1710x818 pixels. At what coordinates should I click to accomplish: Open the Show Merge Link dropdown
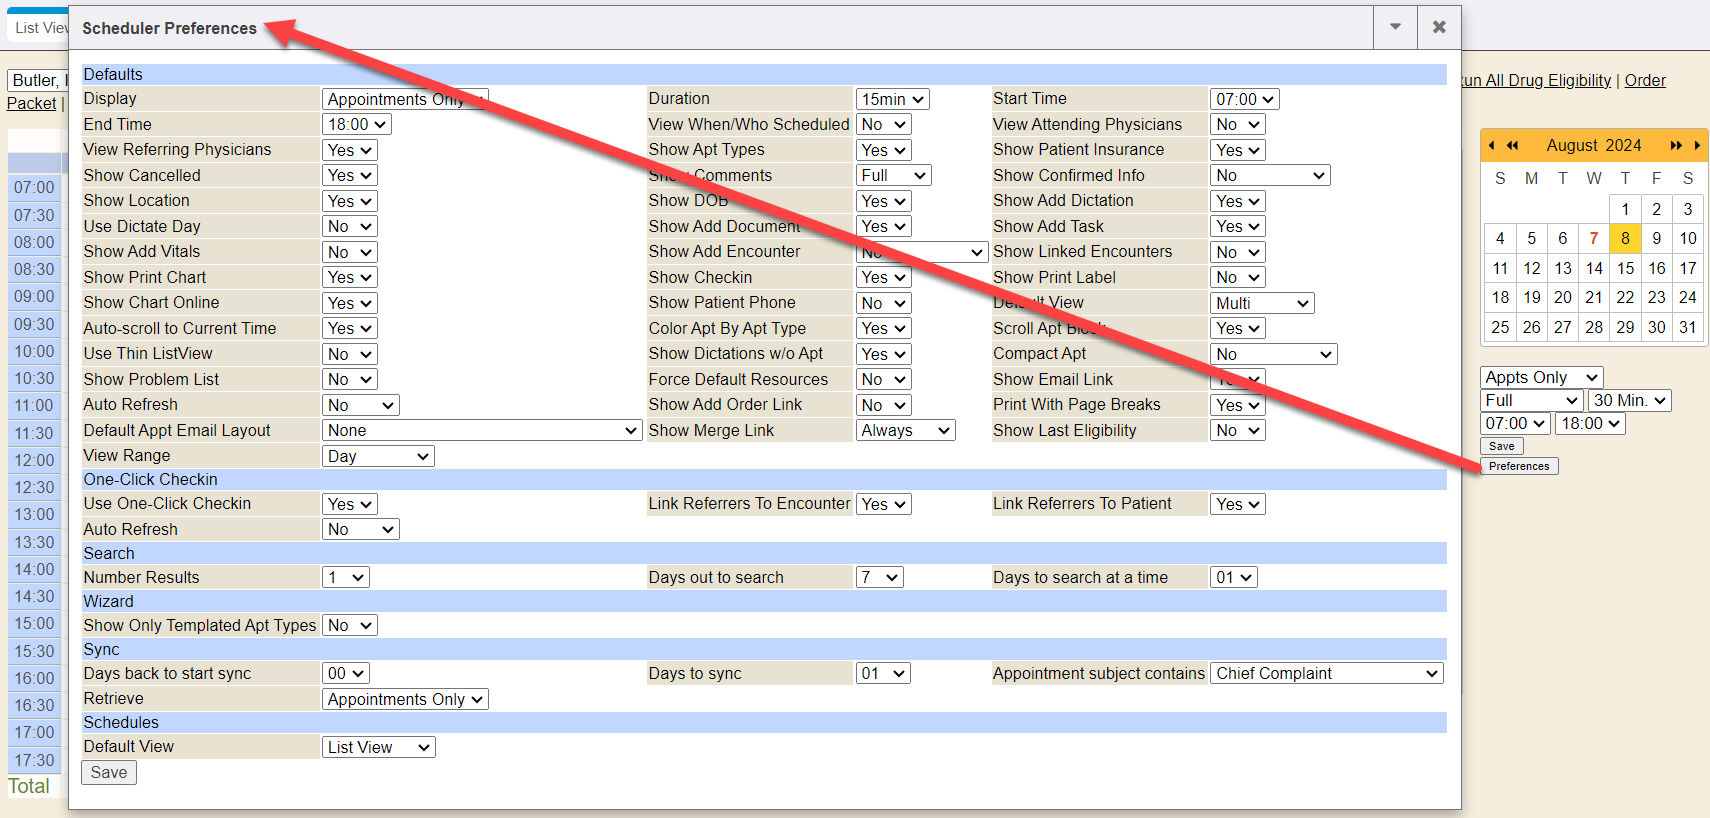click(905, 430)
